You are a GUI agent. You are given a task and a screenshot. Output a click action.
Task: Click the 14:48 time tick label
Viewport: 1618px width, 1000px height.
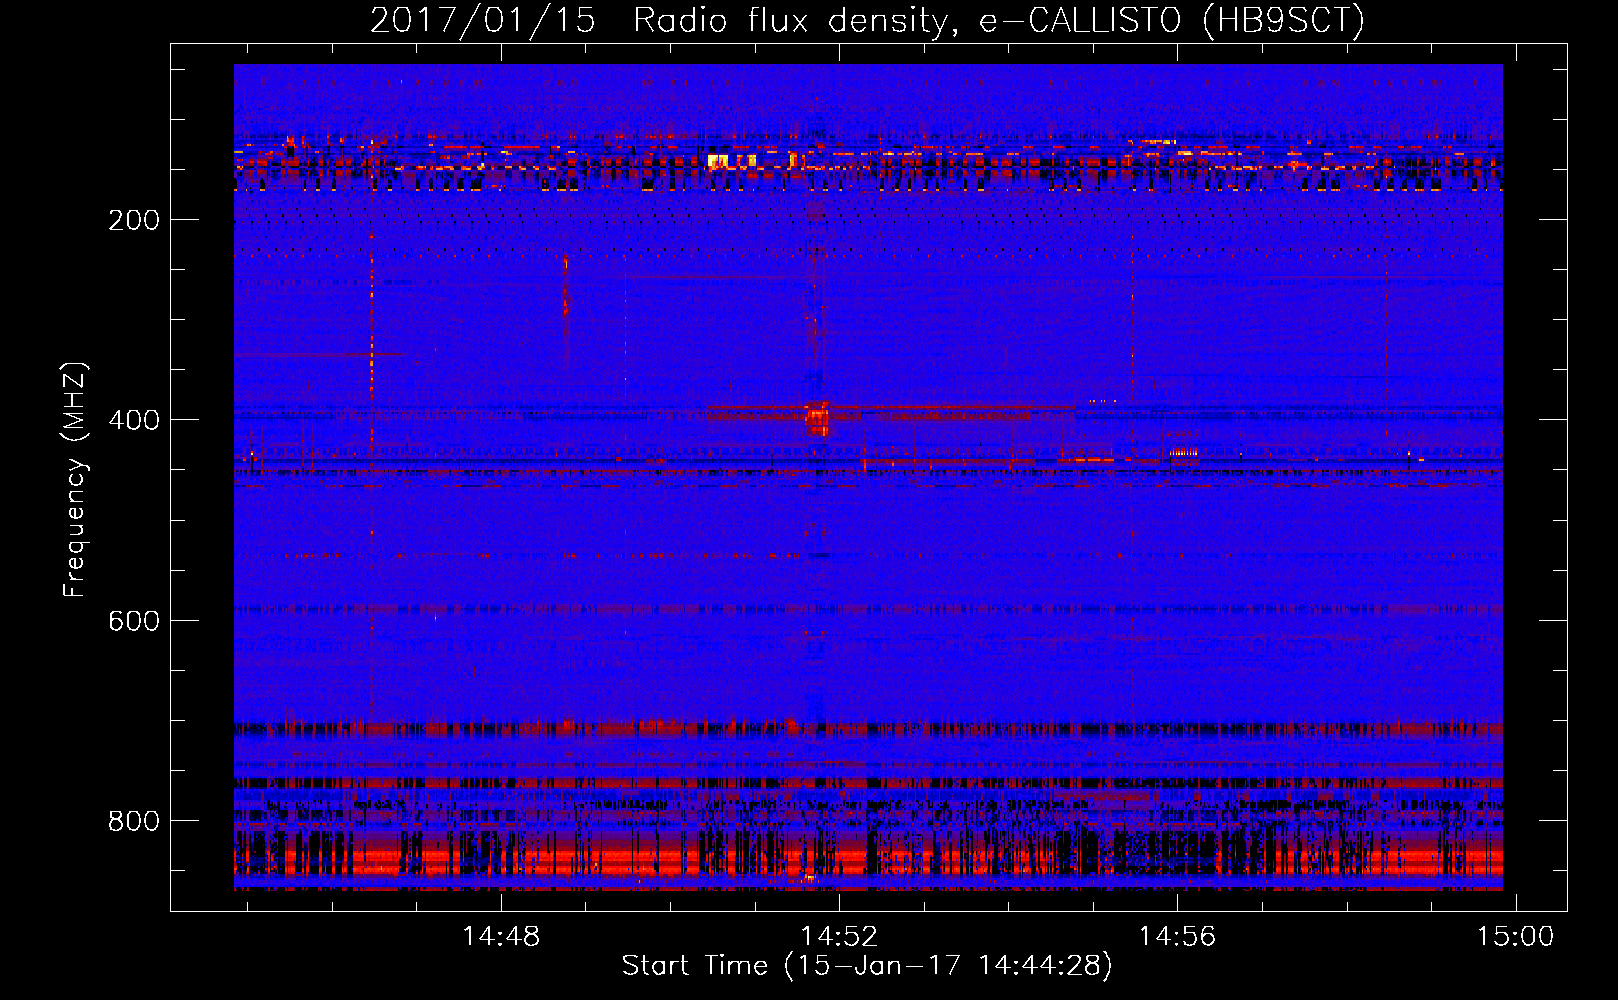pos(501,937)
